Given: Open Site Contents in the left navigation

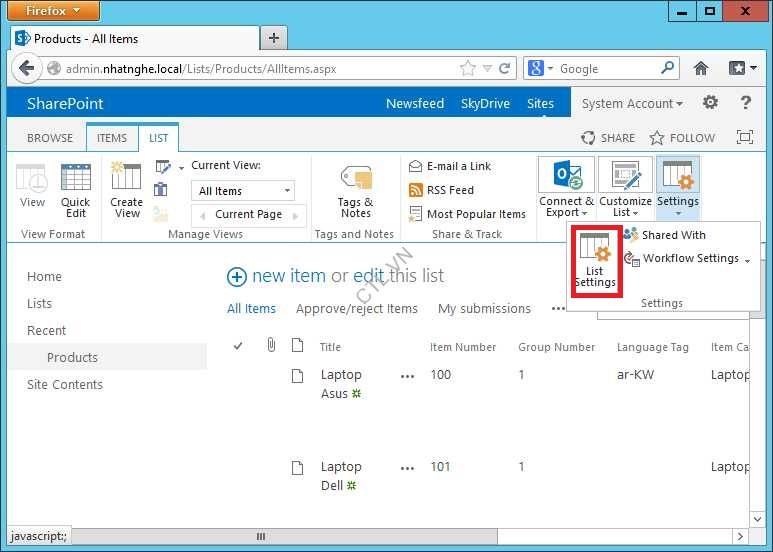Looking at the screenshot, I should pyautogui.click(x=65, y=384).
